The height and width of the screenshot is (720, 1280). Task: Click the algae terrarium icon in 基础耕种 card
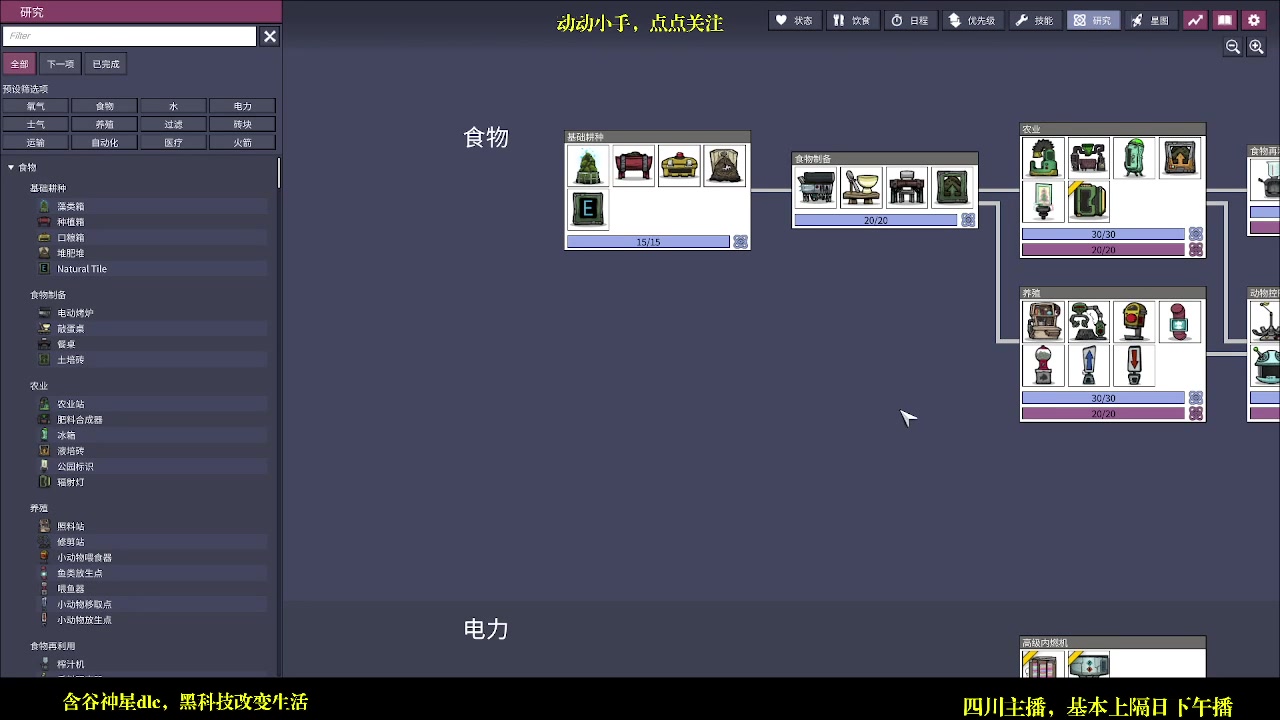(588, 166)
